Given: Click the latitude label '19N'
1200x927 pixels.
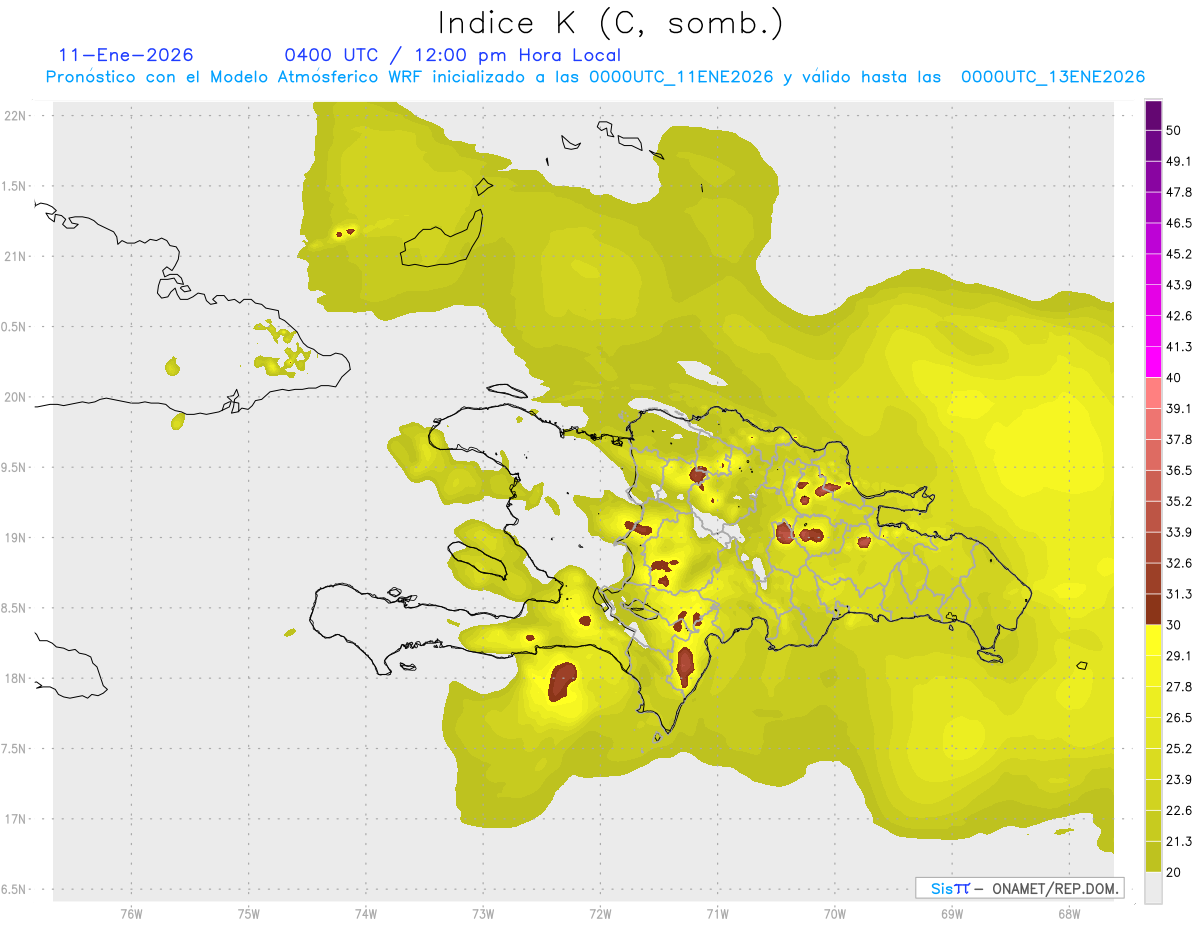Looking at the screenshot, I should [16, 538].
